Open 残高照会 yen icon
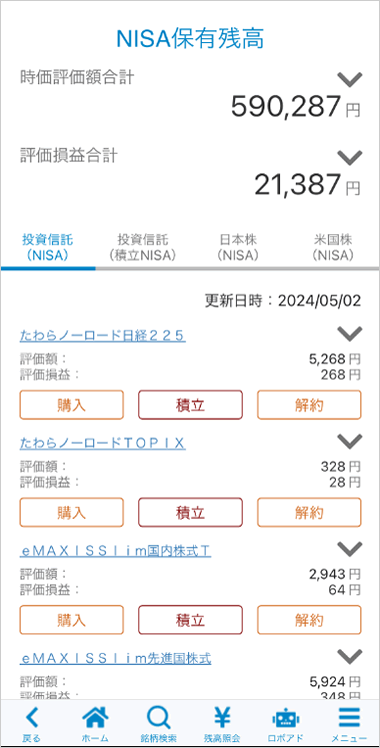The image size is (380, 748). tap(222, 717)
